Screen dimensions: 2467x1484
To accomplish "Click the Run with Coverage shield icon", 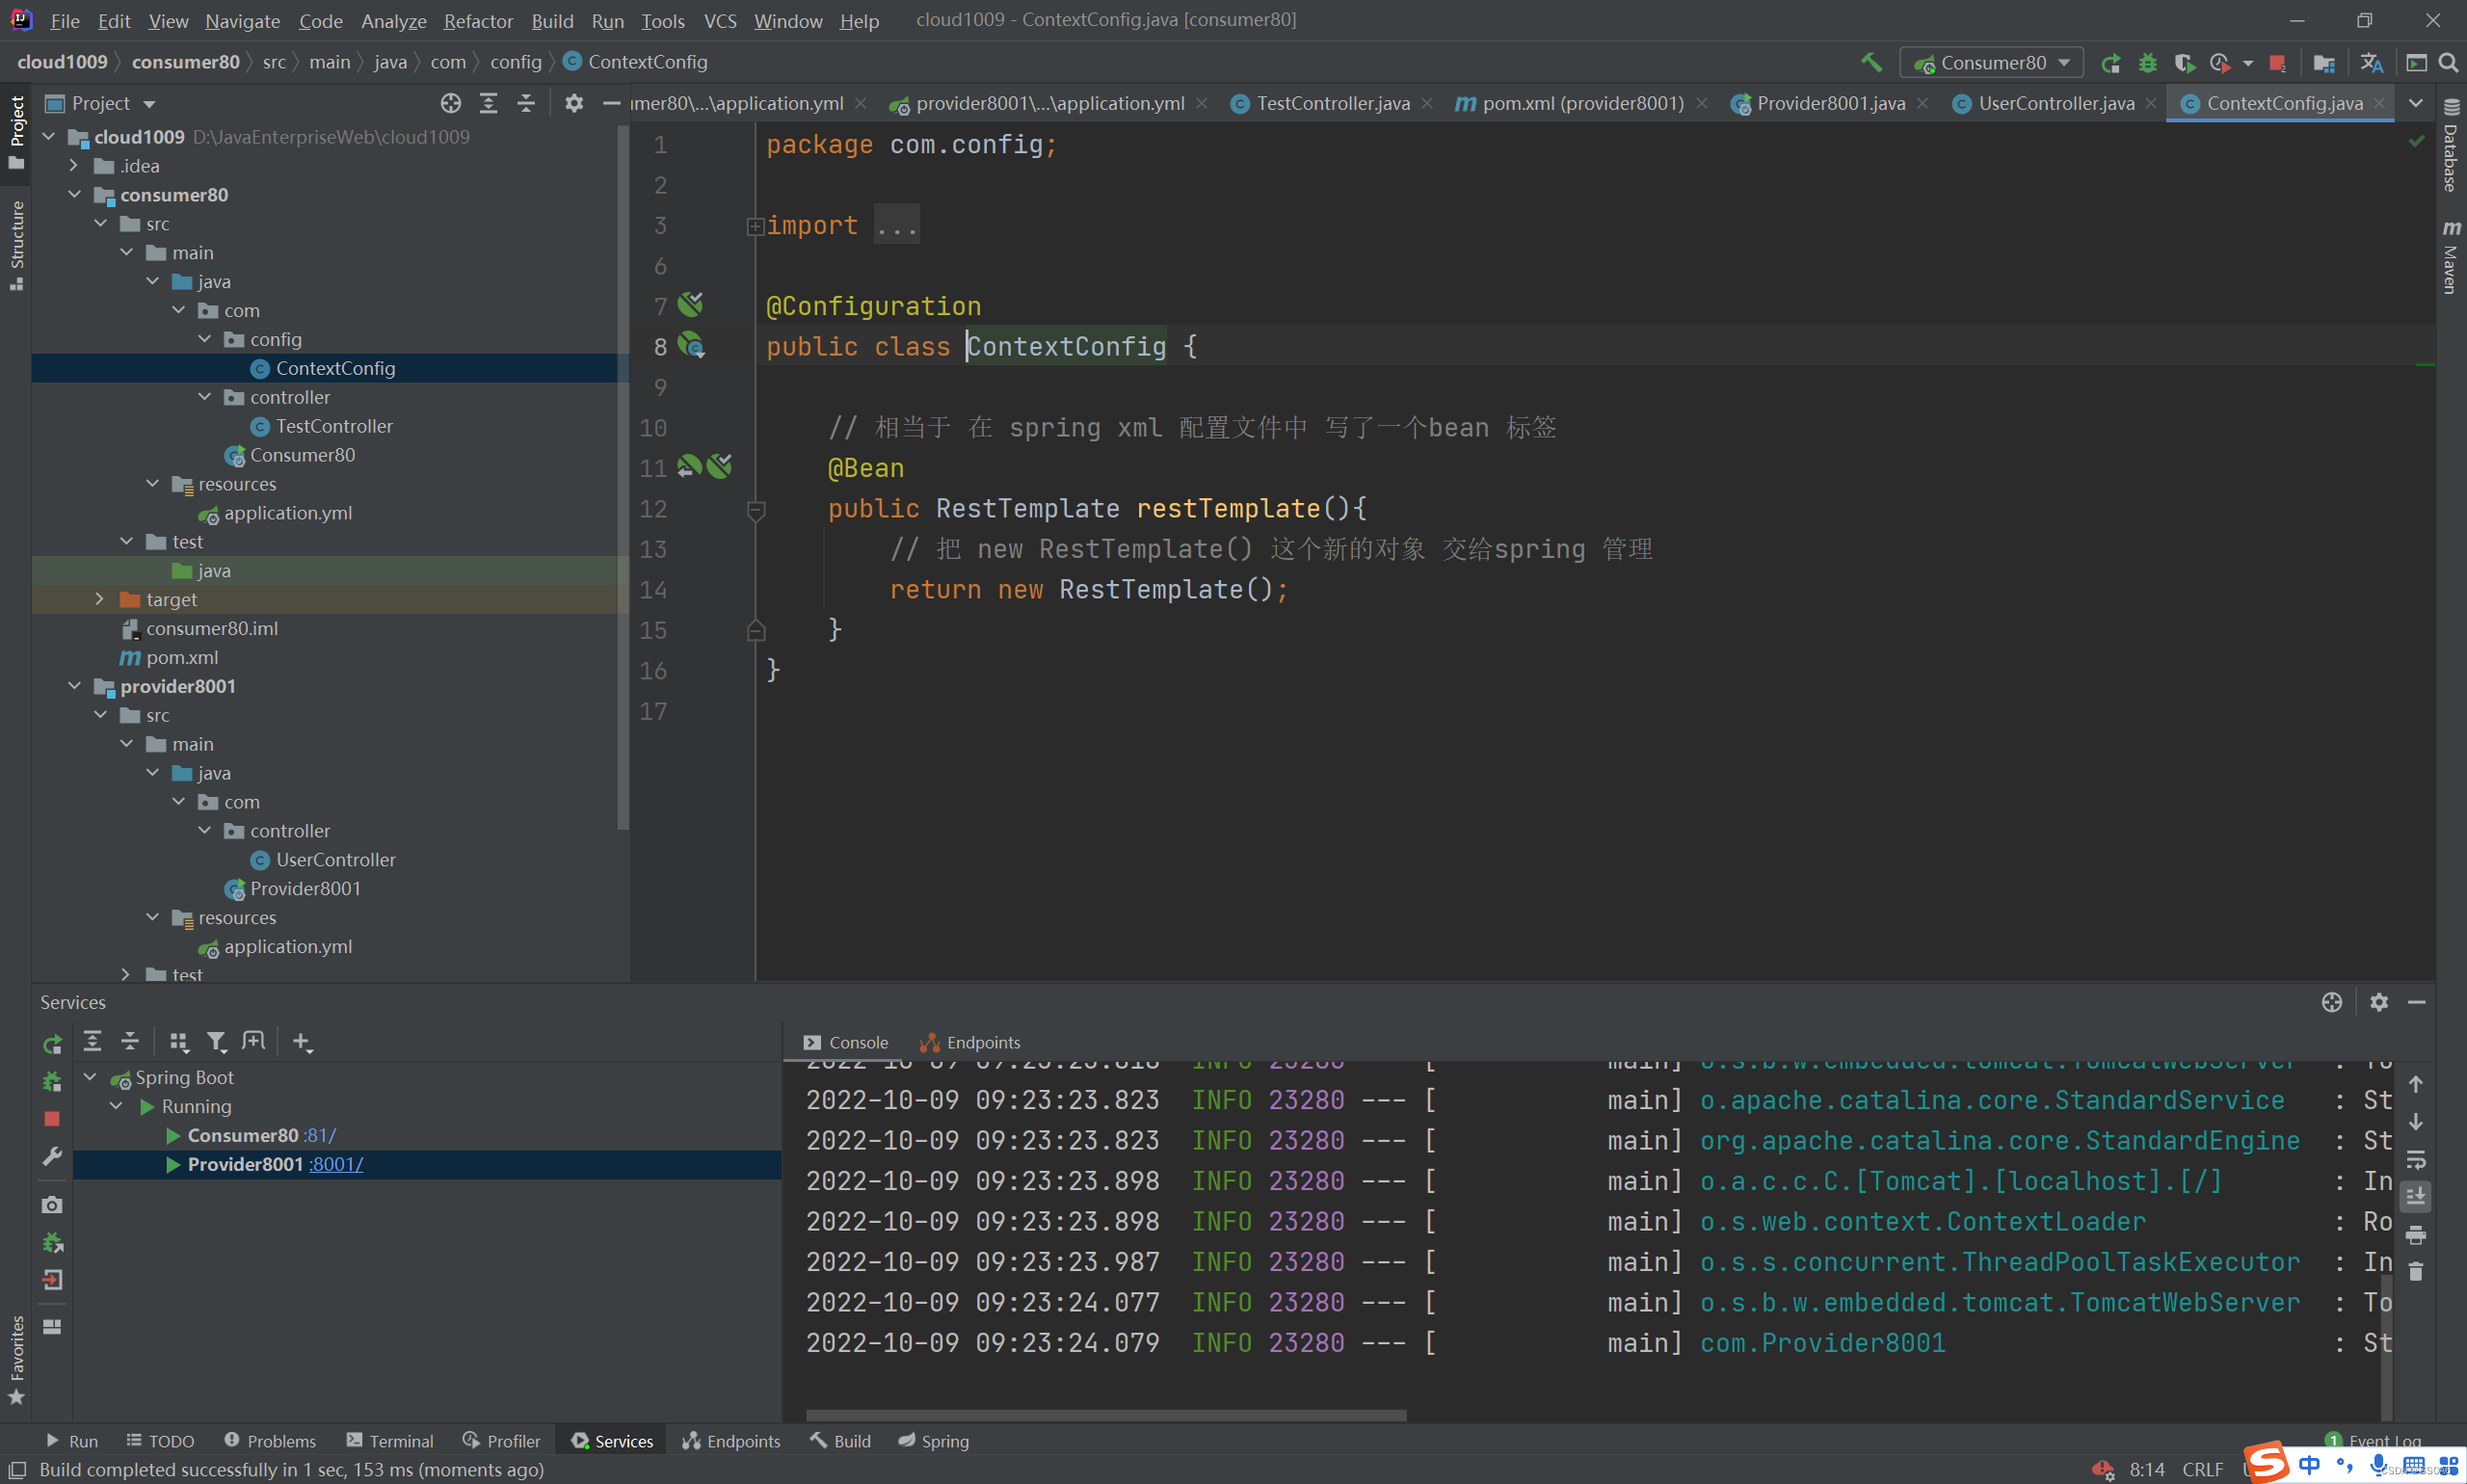I will click(x=2183, y=63).
